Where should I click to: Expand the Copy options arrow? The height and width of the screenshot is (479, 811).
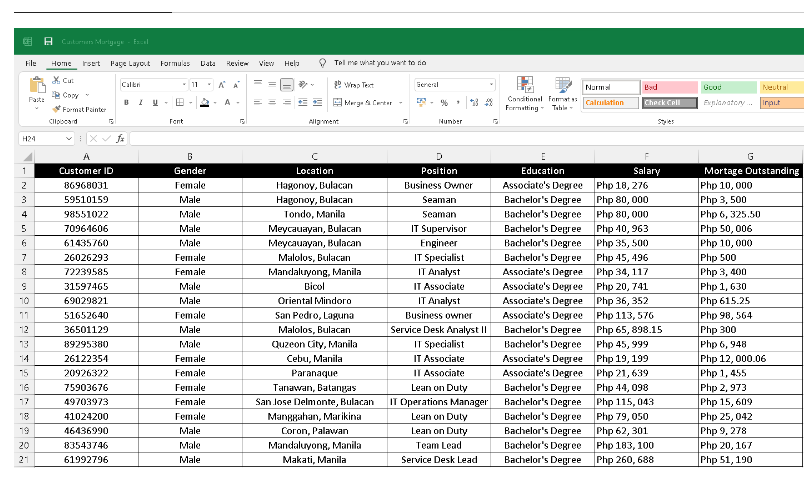point(87,95)
